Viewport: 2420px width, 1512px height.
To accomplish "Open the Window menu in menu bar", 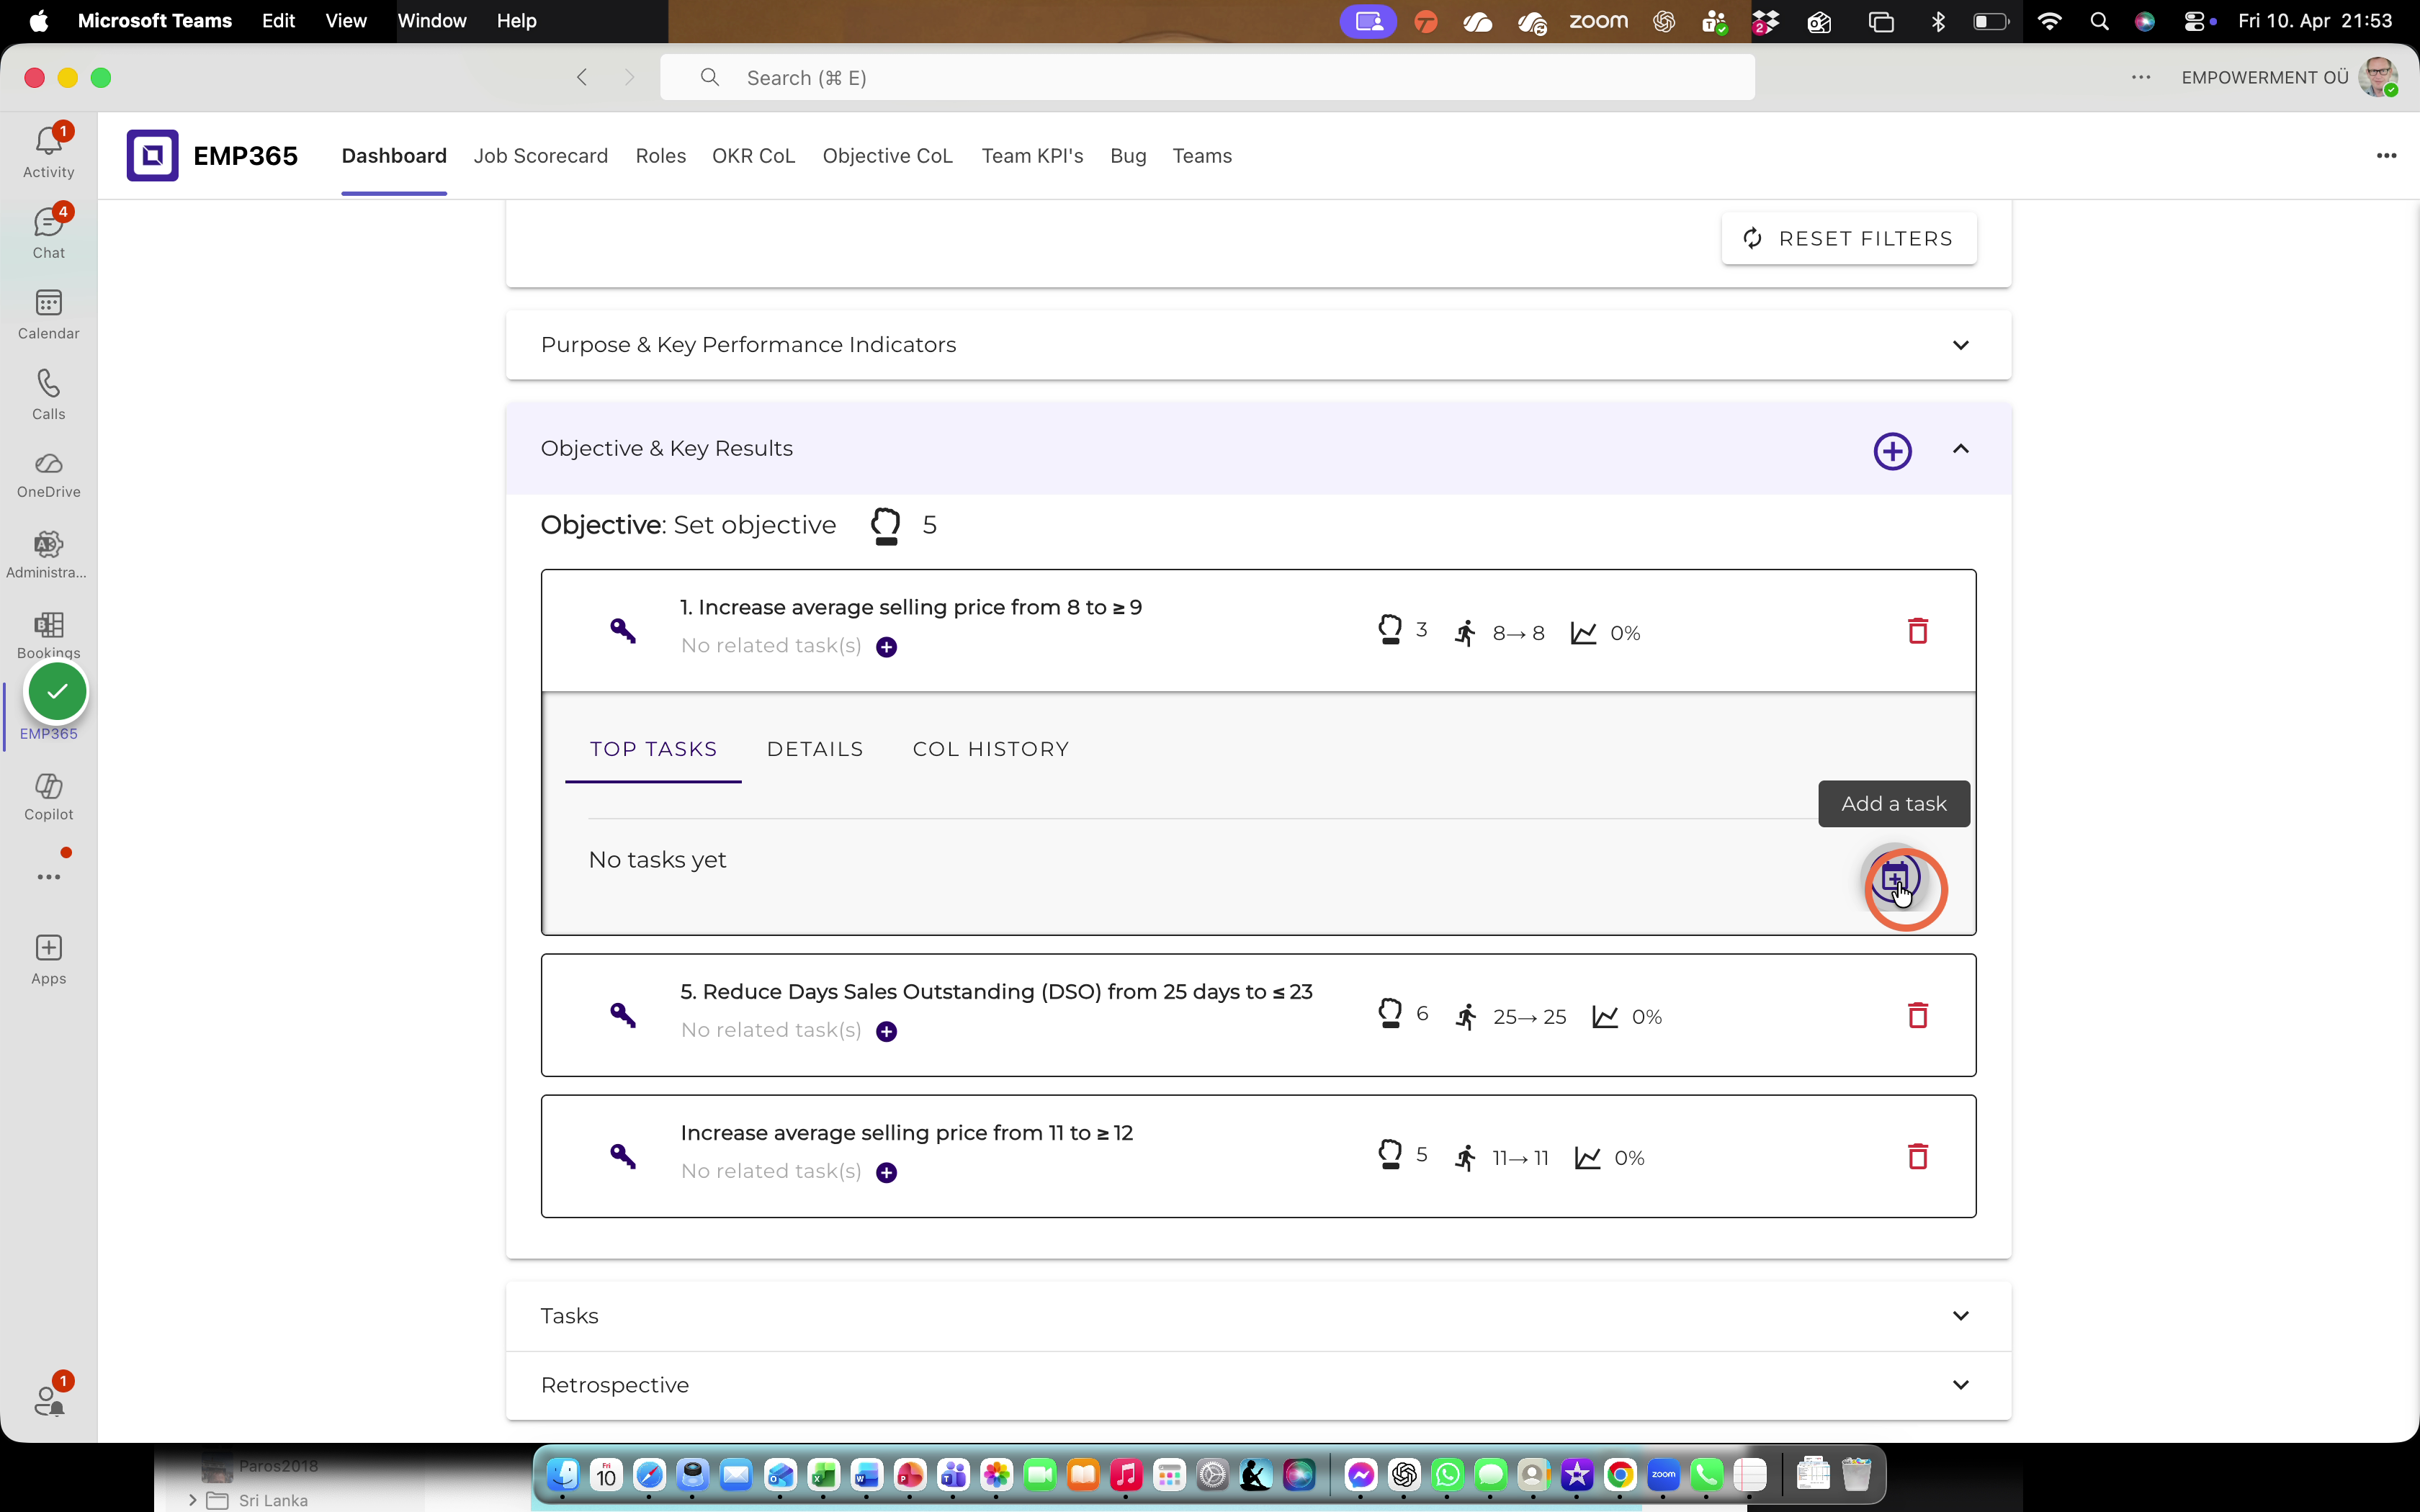I will pos(431,21).
